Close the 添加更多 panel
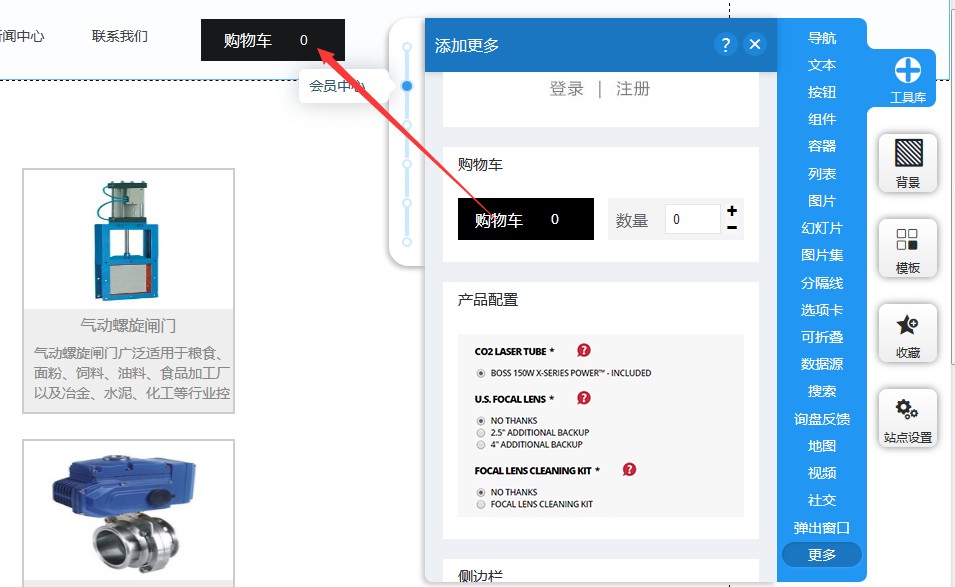Image resolution: width=955 pixels, height=587 pixels. point(755,44)
